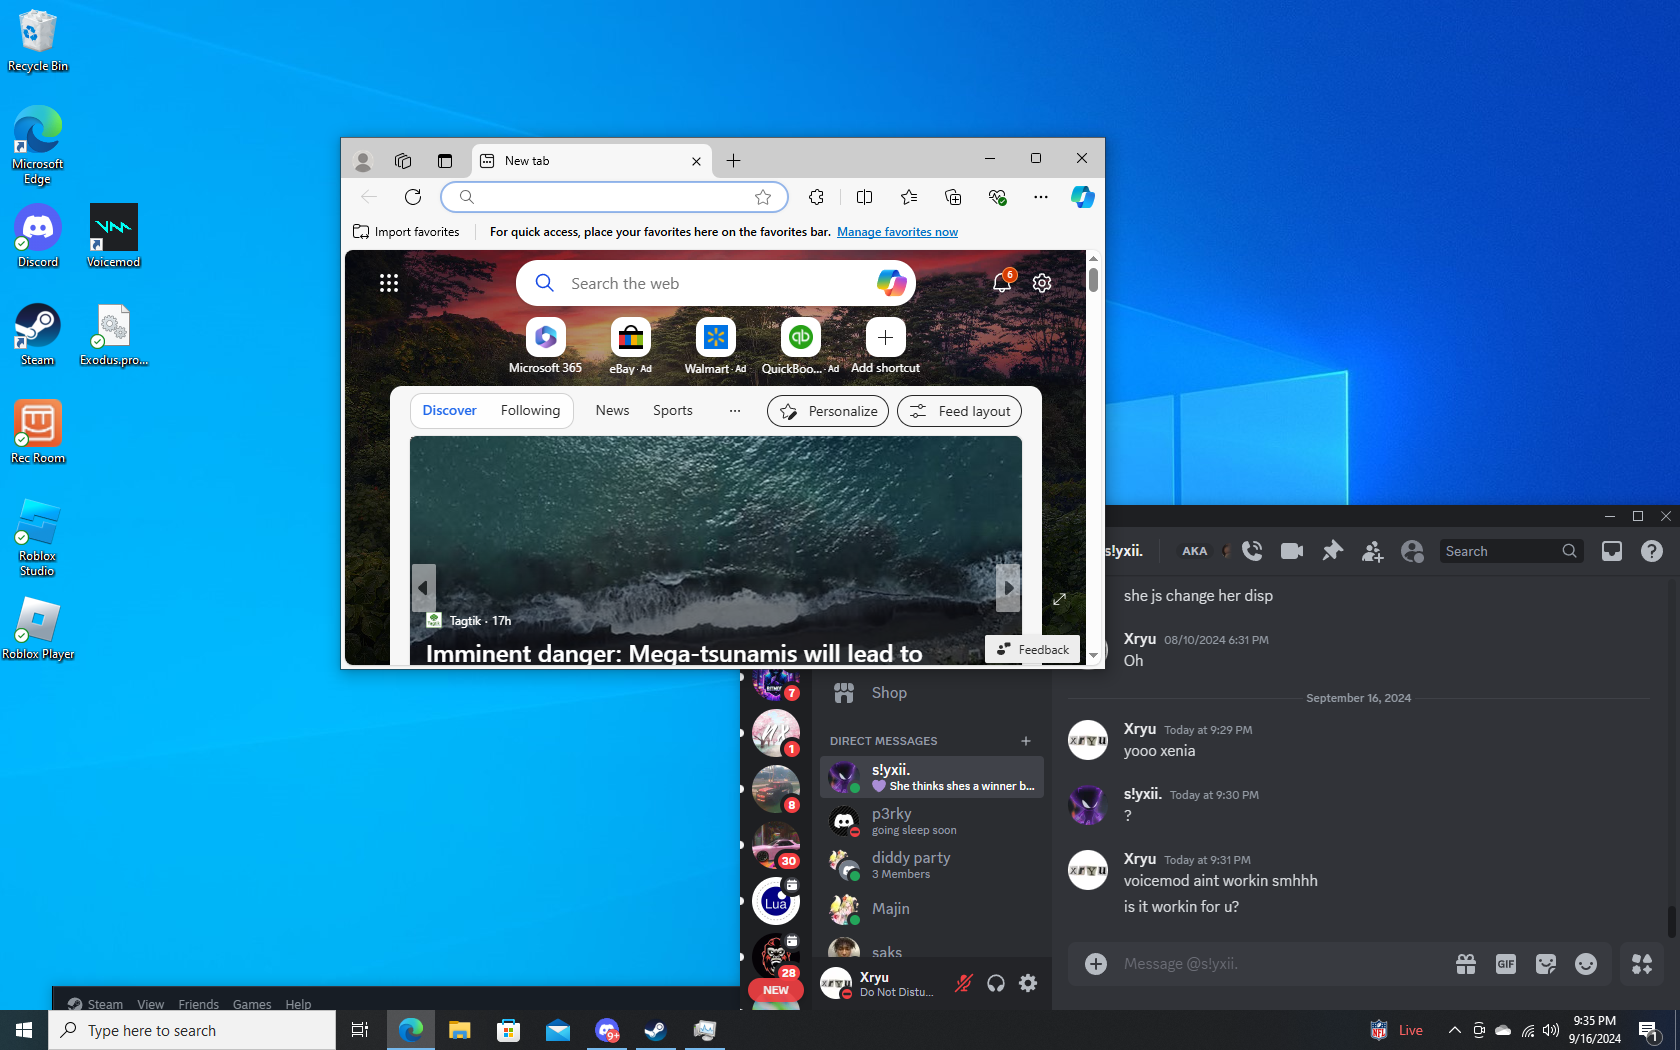
Task: Open the apps grid launcher
Action: coord(389,283)
